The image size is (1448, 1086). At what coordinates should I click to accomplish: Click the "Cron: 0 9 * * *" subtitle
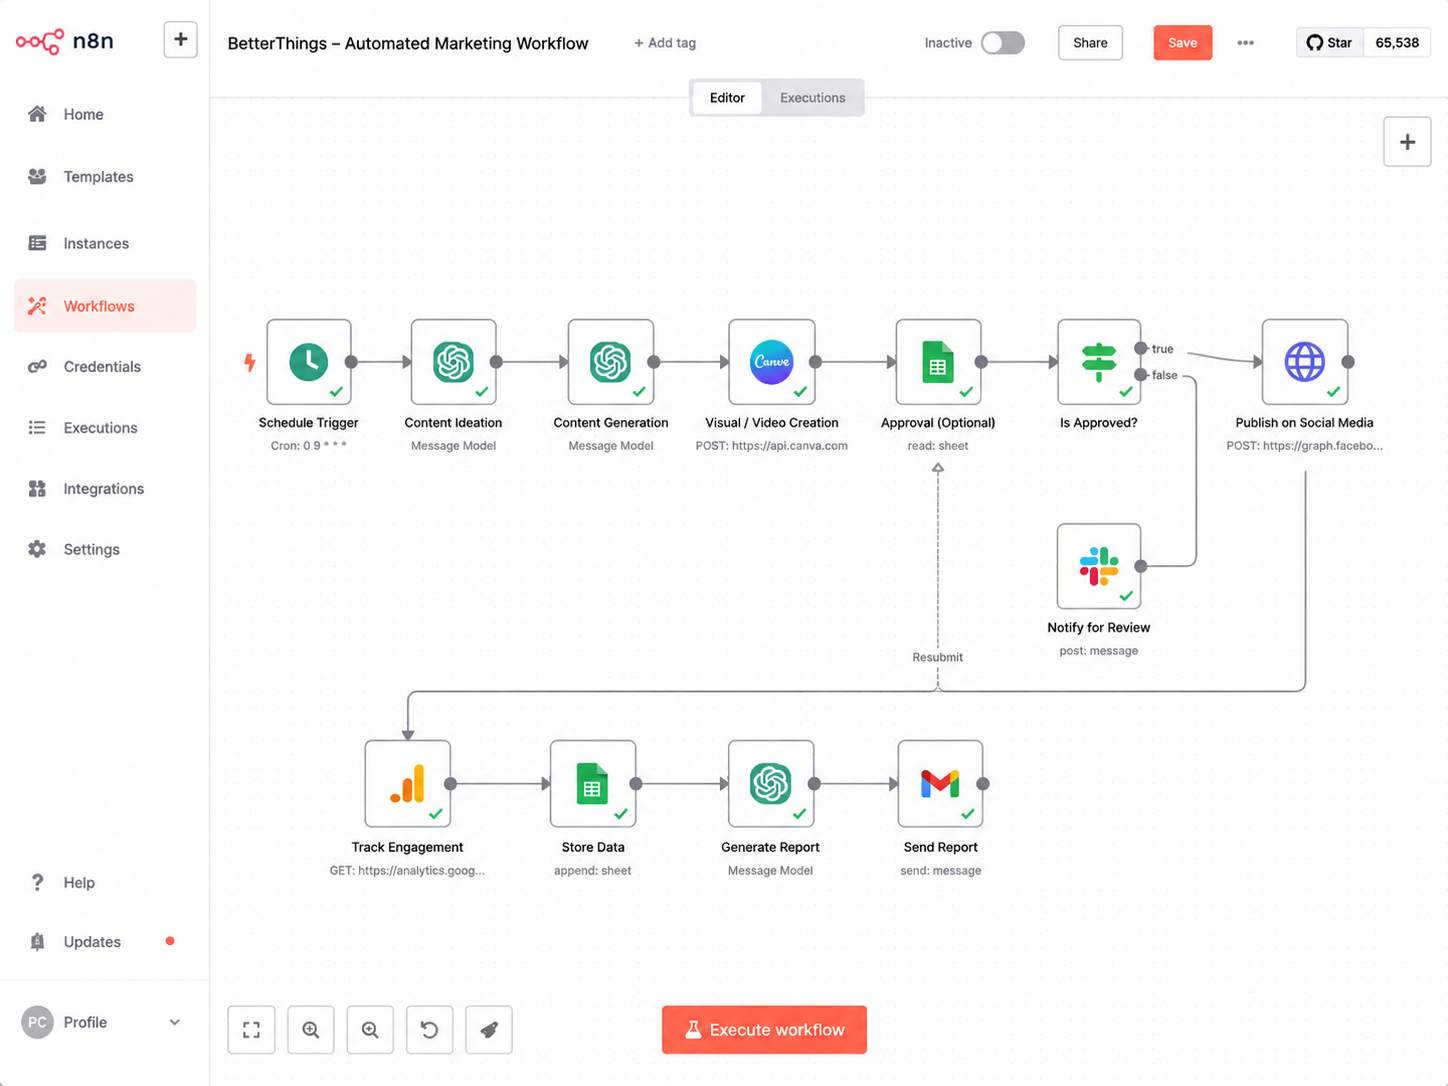[309, 446]
